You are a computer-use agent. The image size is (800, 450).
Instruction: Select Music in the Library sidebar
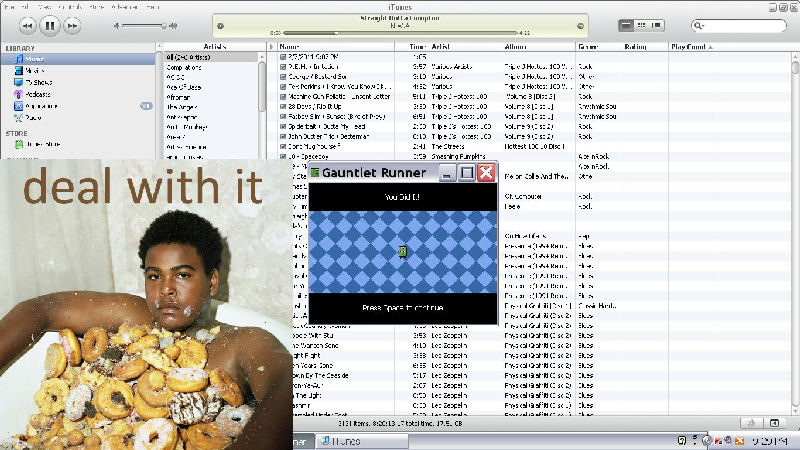click(x=34, y=59)
